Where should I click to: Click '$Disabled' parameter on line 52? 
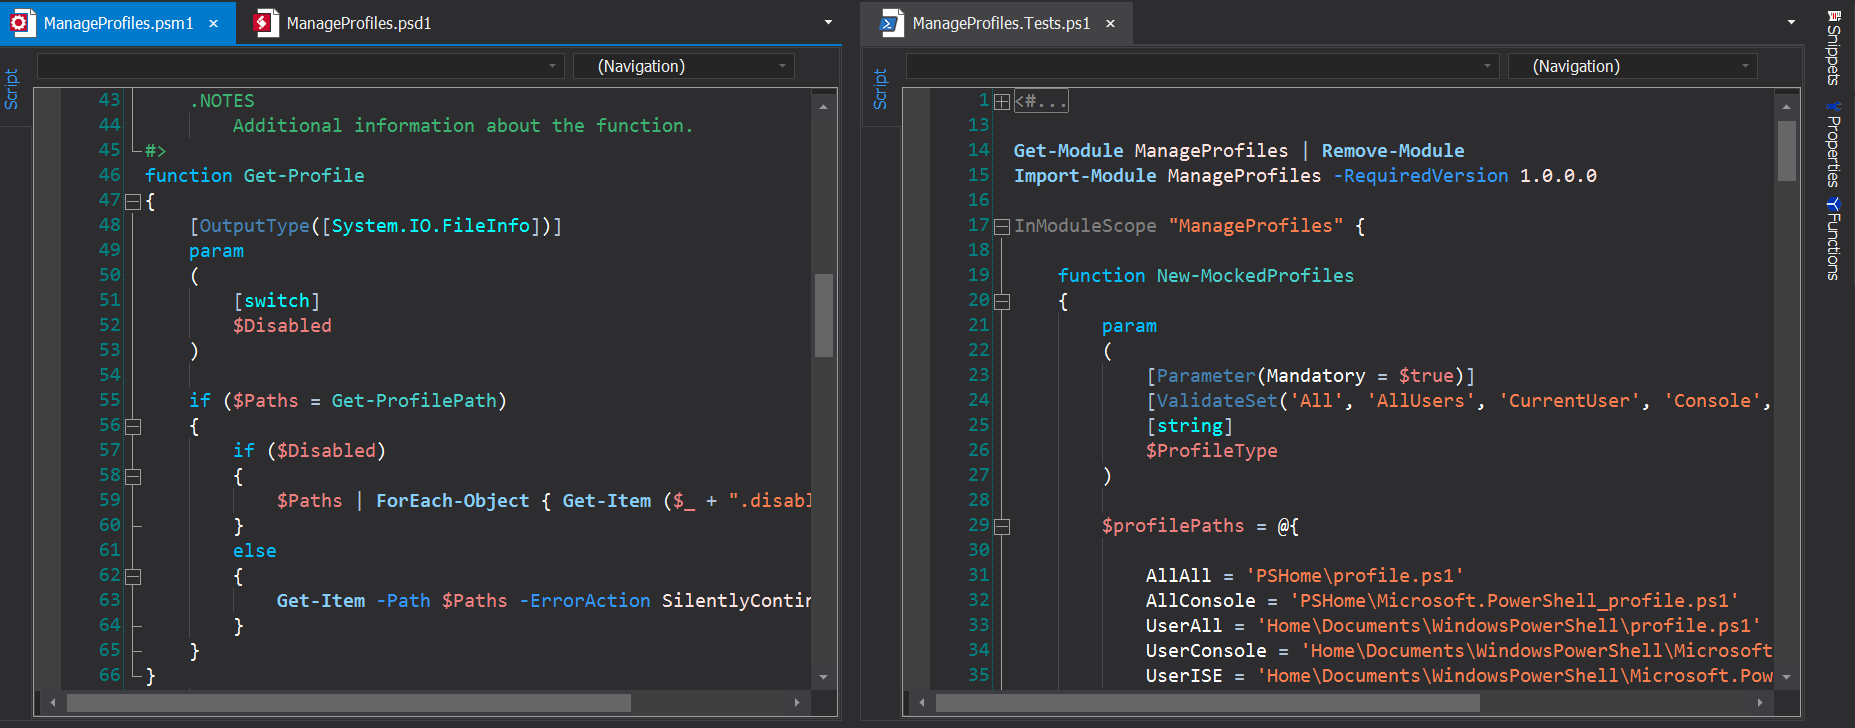(x=282, y=326)
